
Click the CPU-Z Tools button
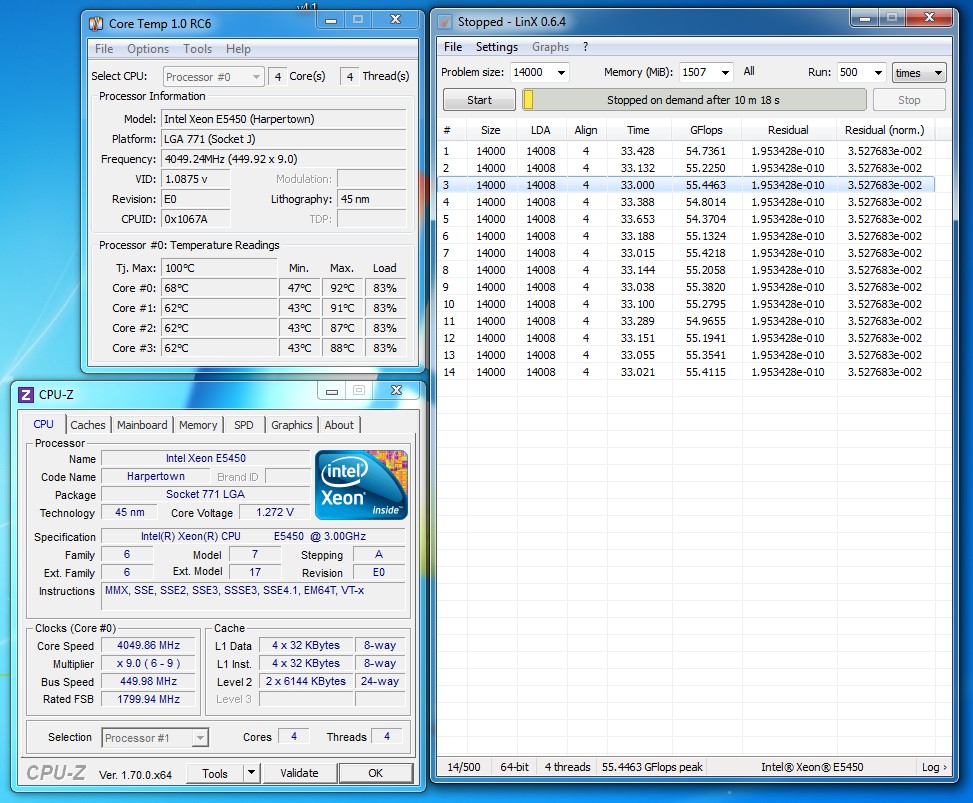(x=215, y=773)
